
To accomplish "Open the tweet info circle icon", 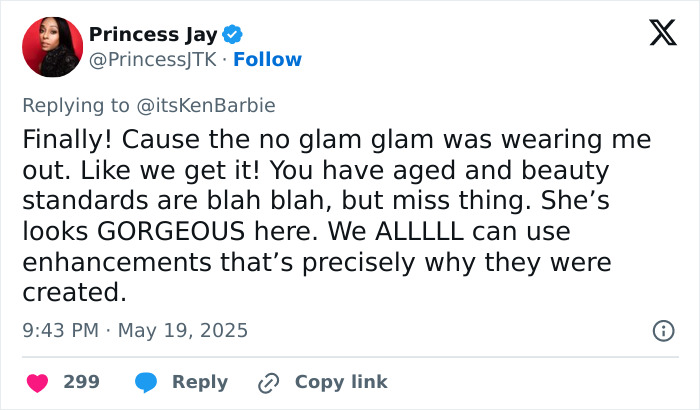I will 662,330.
